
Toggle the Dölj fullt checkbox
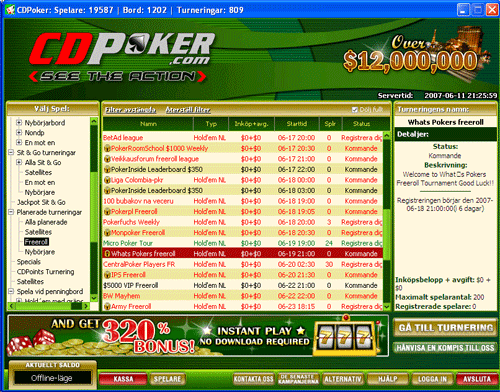click(x=355, y=109)
